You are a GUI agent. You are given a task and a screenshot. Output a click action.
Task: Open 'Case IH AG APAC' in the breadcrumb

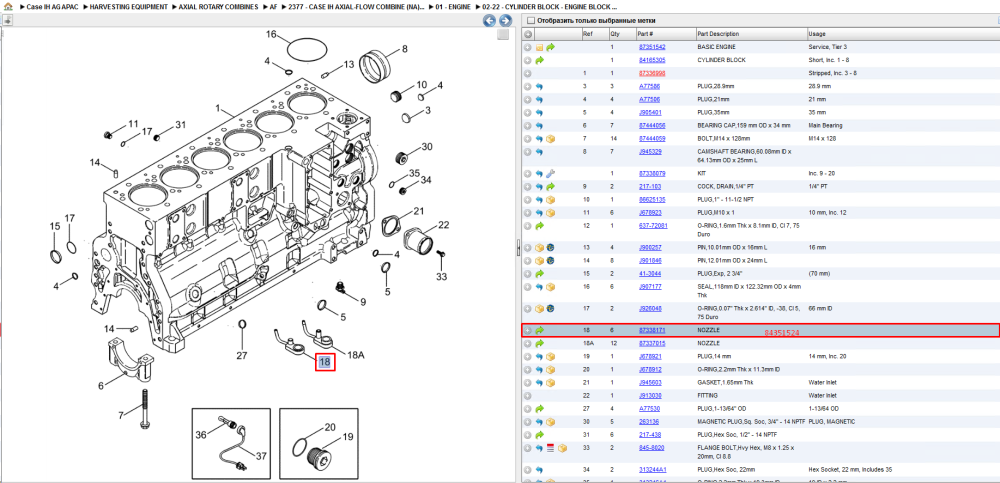pos(50,6)
